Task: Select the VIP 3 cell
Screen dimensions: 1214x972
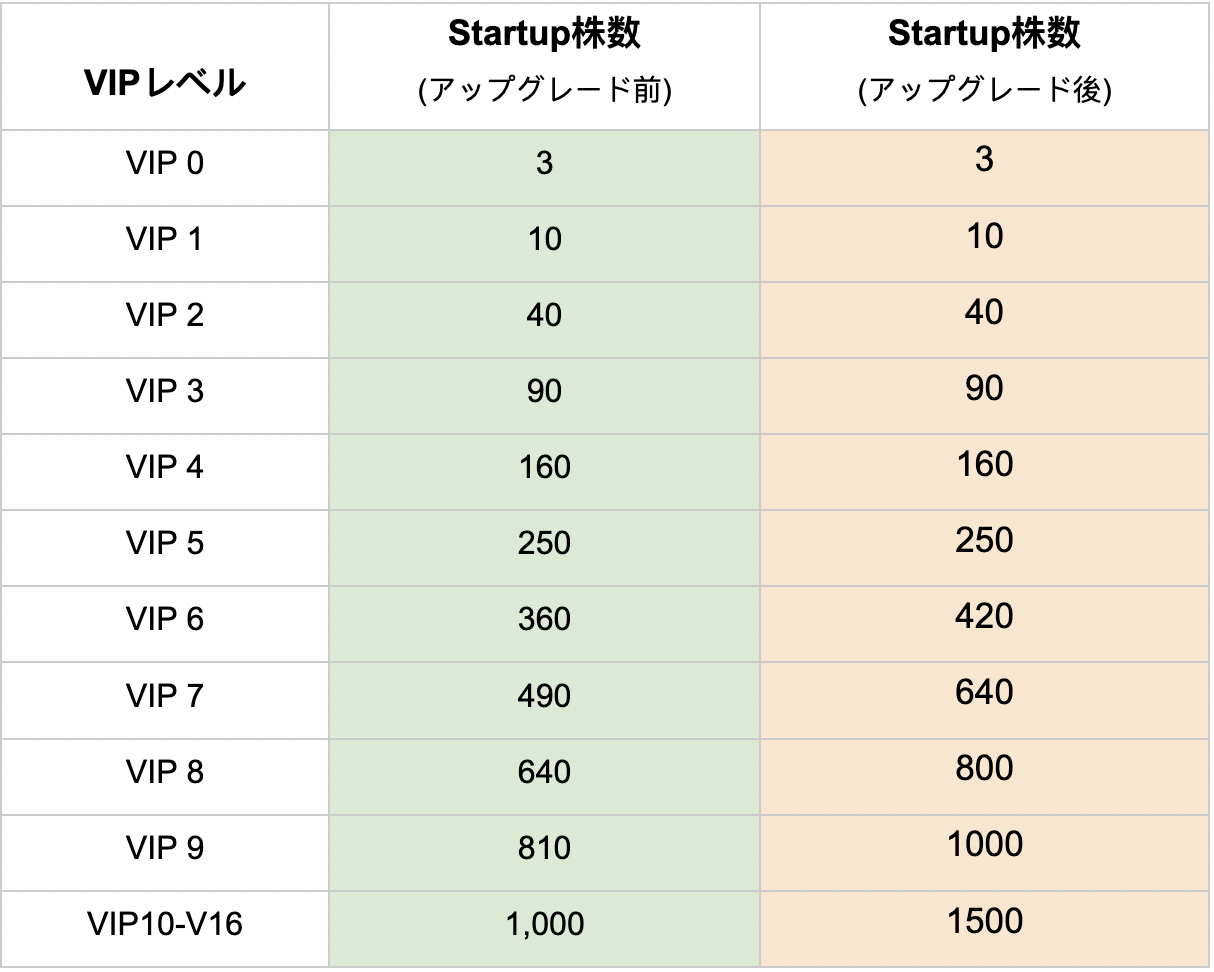Action: pyautogui.click(x=165, y=391)
